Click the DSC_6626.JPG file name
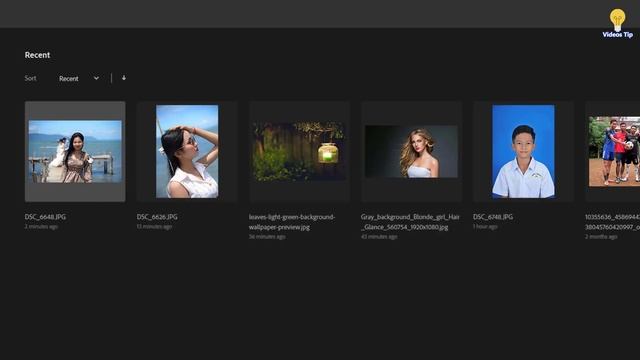Image resolution: width=640 pixels, height=360 pixels. (157, 217)
